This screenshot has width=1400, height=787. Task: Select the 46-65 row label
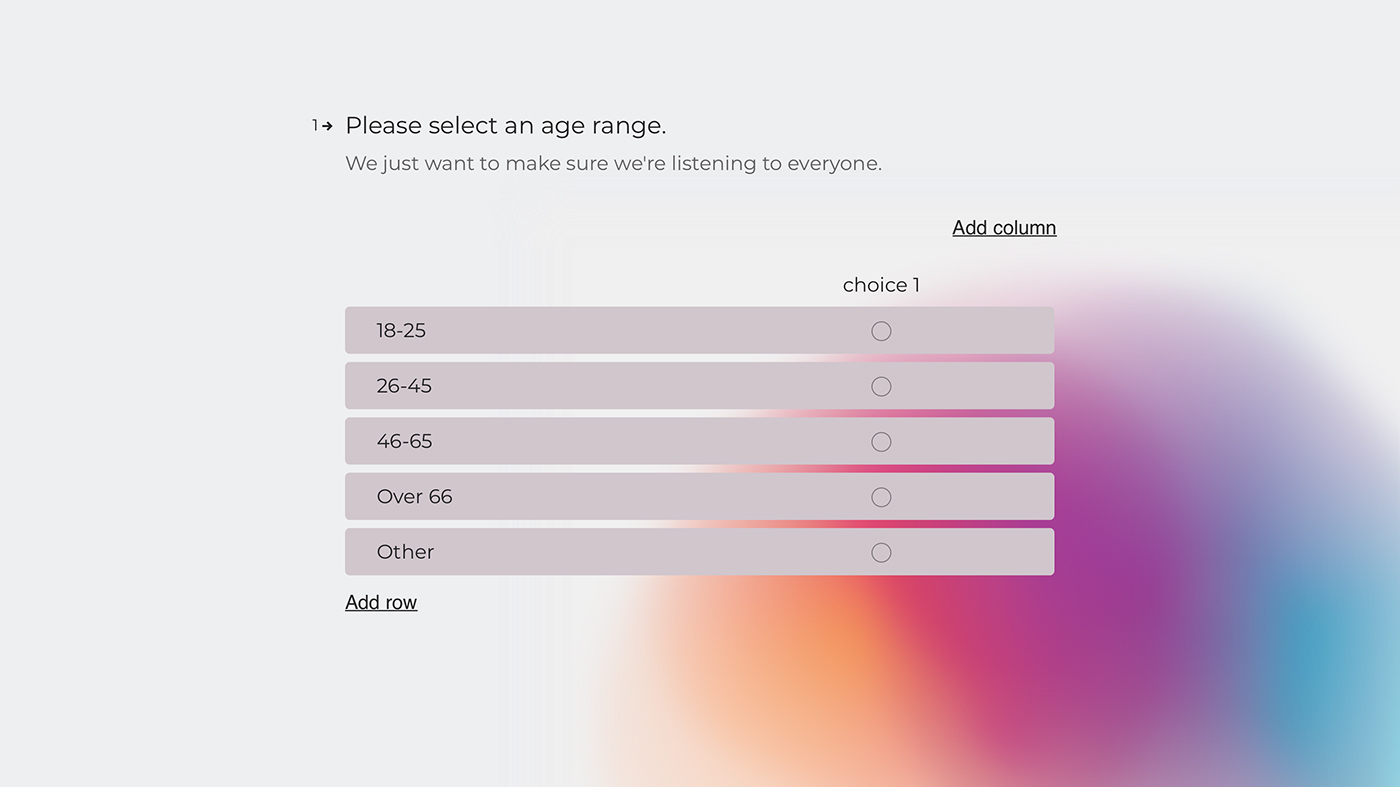click(x=404, y=441)
